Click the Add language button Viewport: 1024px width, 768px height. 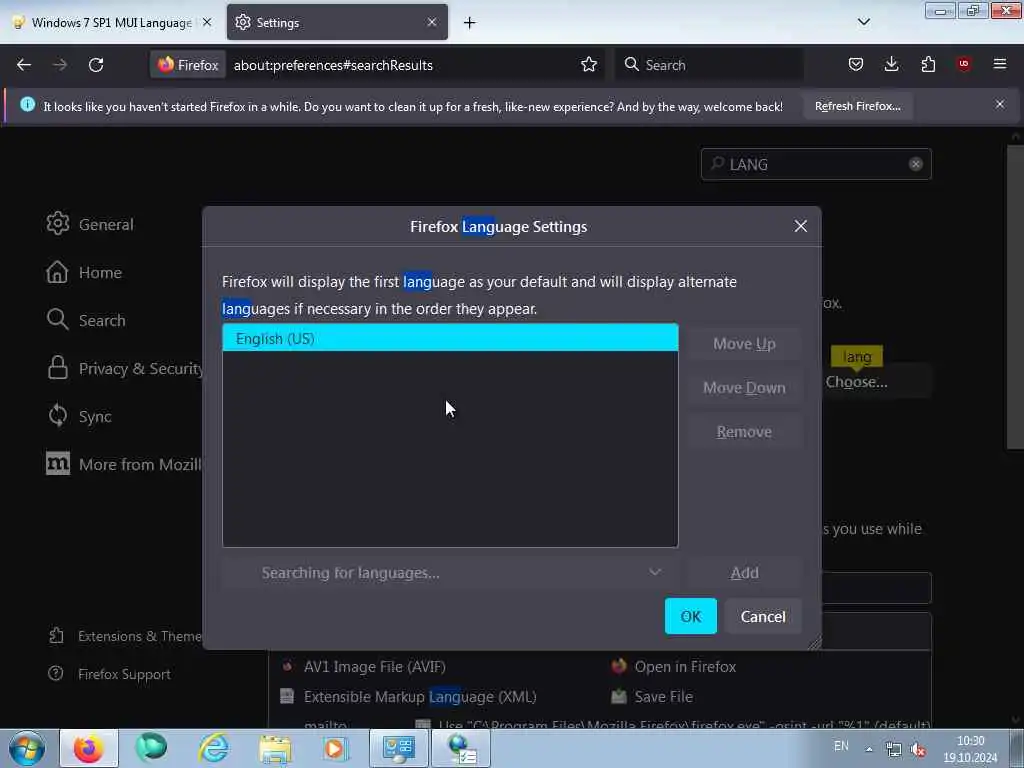pyautogui.click(x=744, y=573)
